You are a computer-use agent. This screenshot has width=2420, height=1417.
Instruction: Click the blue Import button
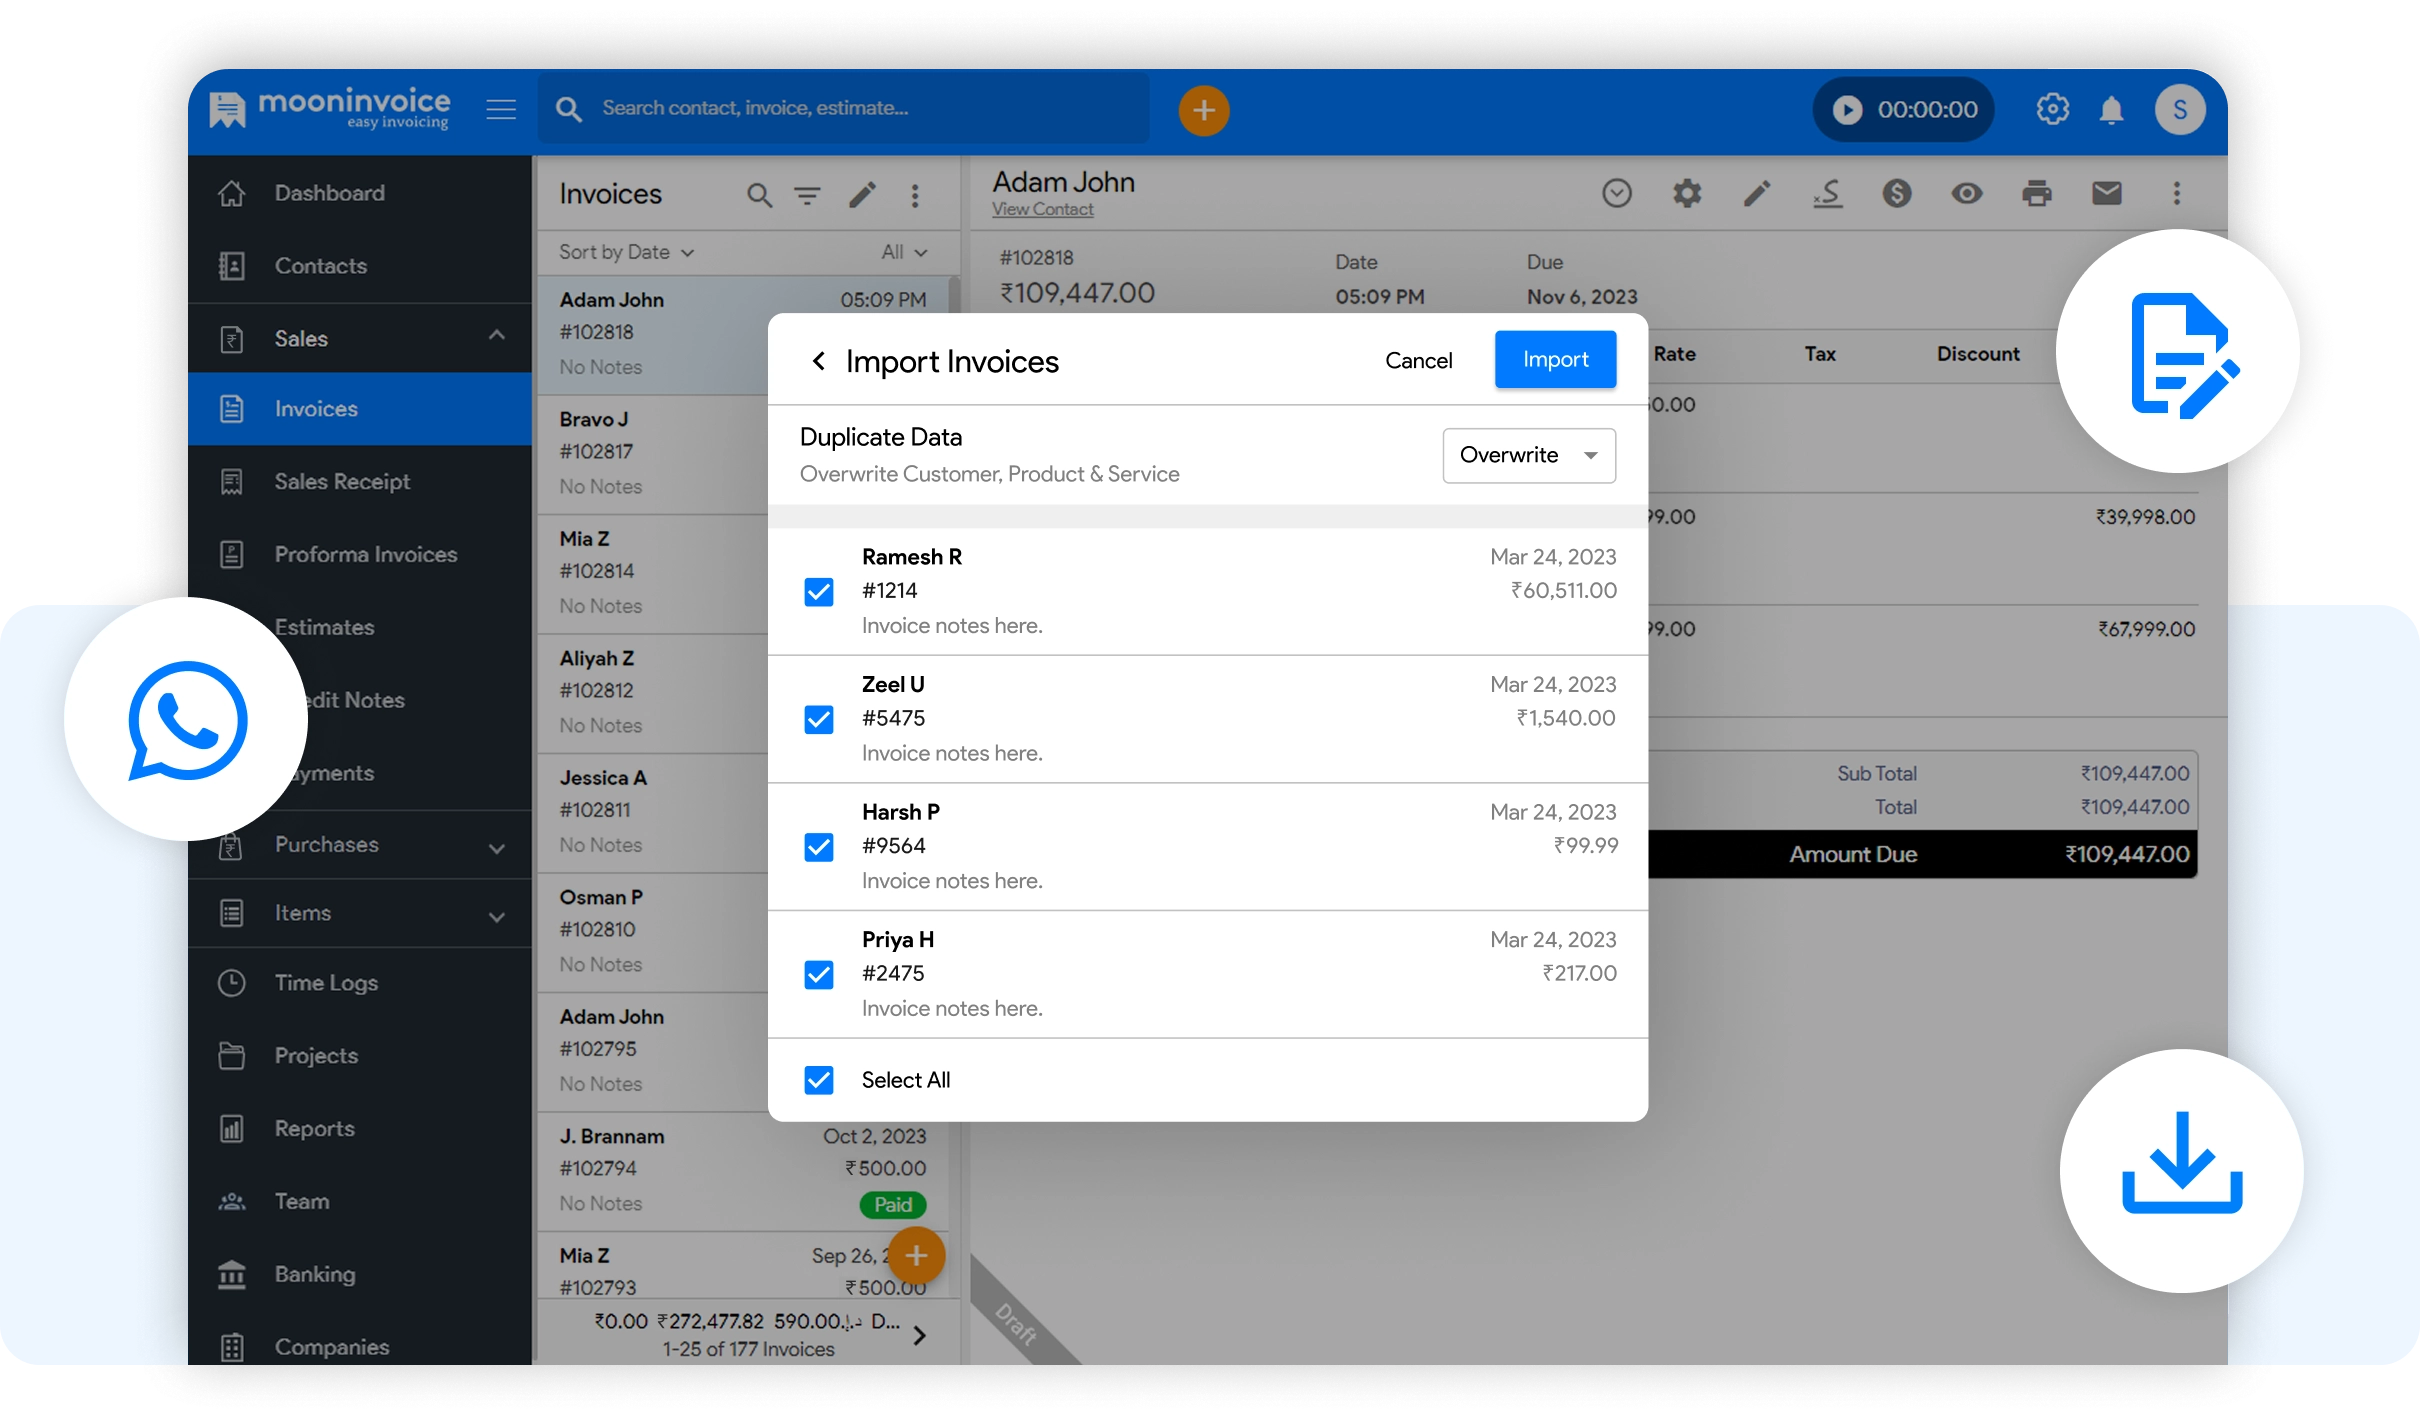click(x=1554, y=360)
